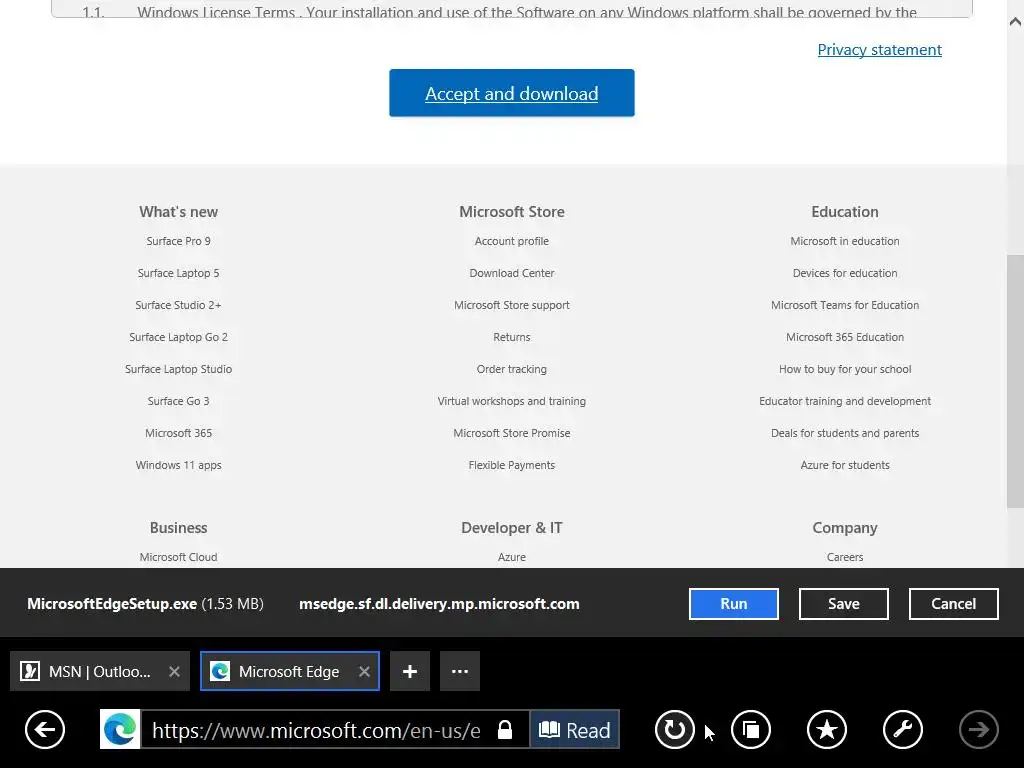Open Surface Studio 2+ link
1024x768 pixels.
pyautogui.click(x=178, y=305)
